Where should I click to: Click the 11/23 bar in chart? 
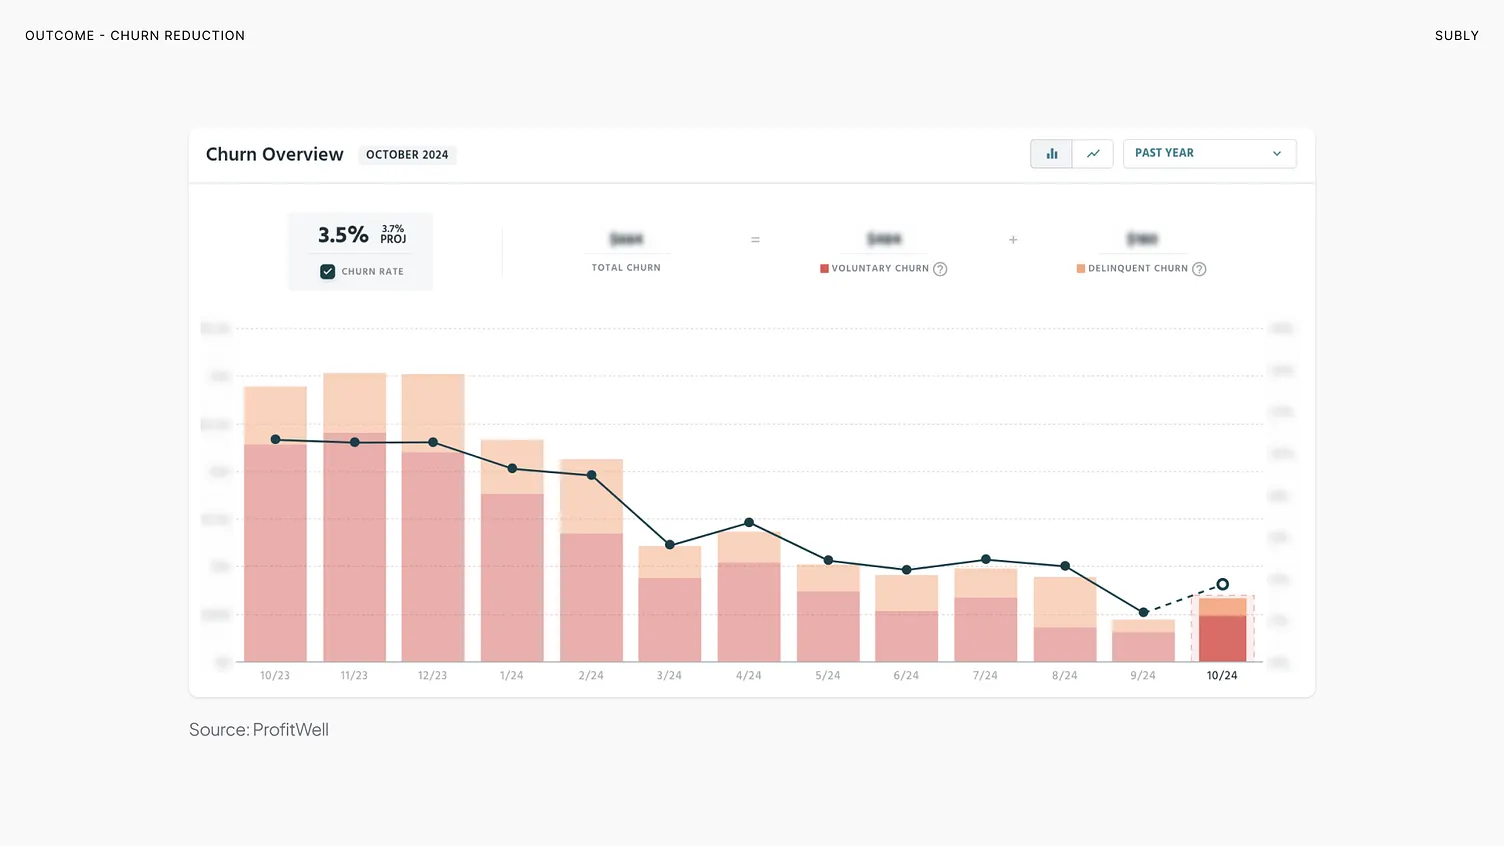click(354, 540)
